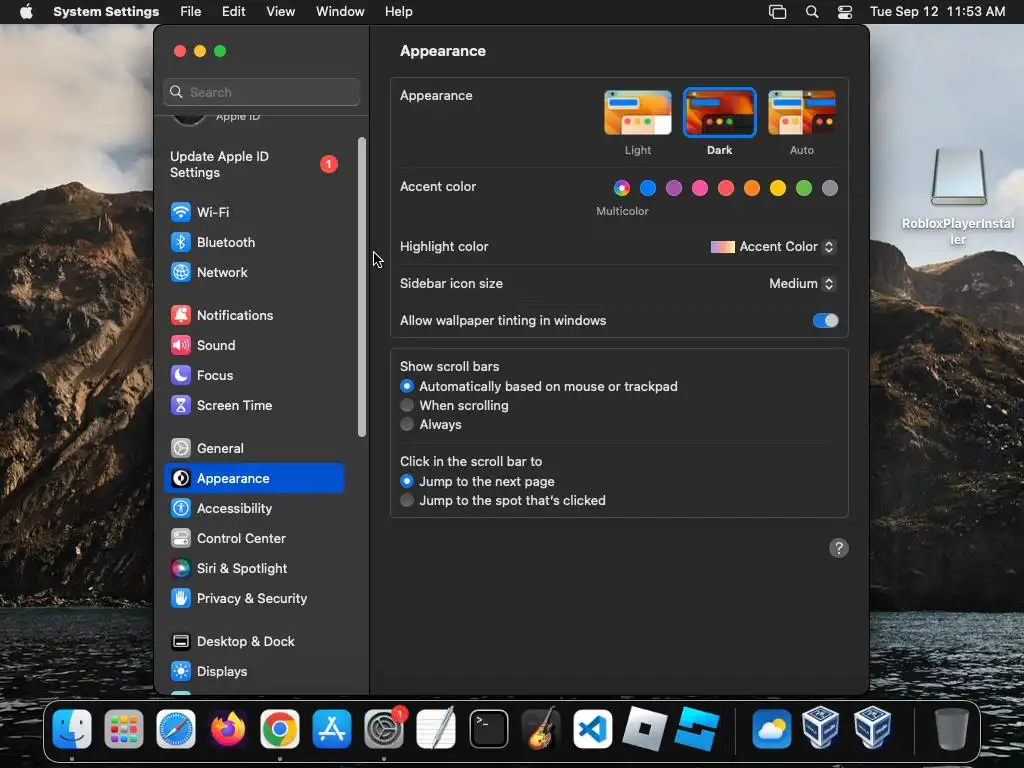Open the Window menu
Screen dimensions: 1024x768
coord(340,12)
